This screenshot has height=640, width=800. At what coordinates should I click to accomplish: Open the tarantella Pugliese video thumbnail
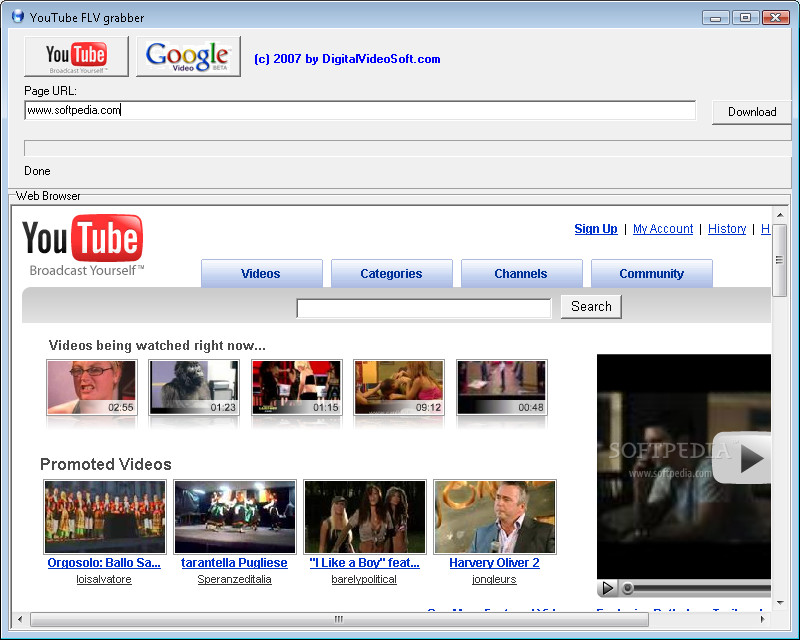[235, 516]
